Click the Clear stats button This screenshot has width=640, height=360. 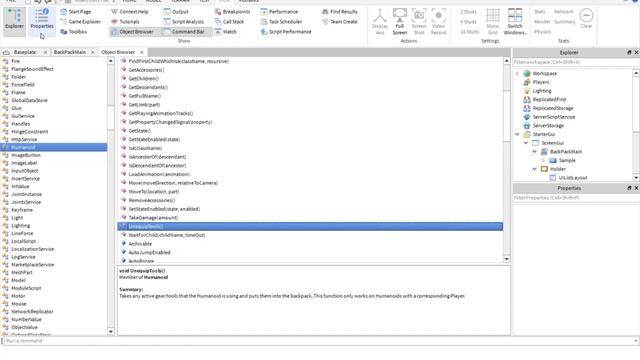coord(586,19)
